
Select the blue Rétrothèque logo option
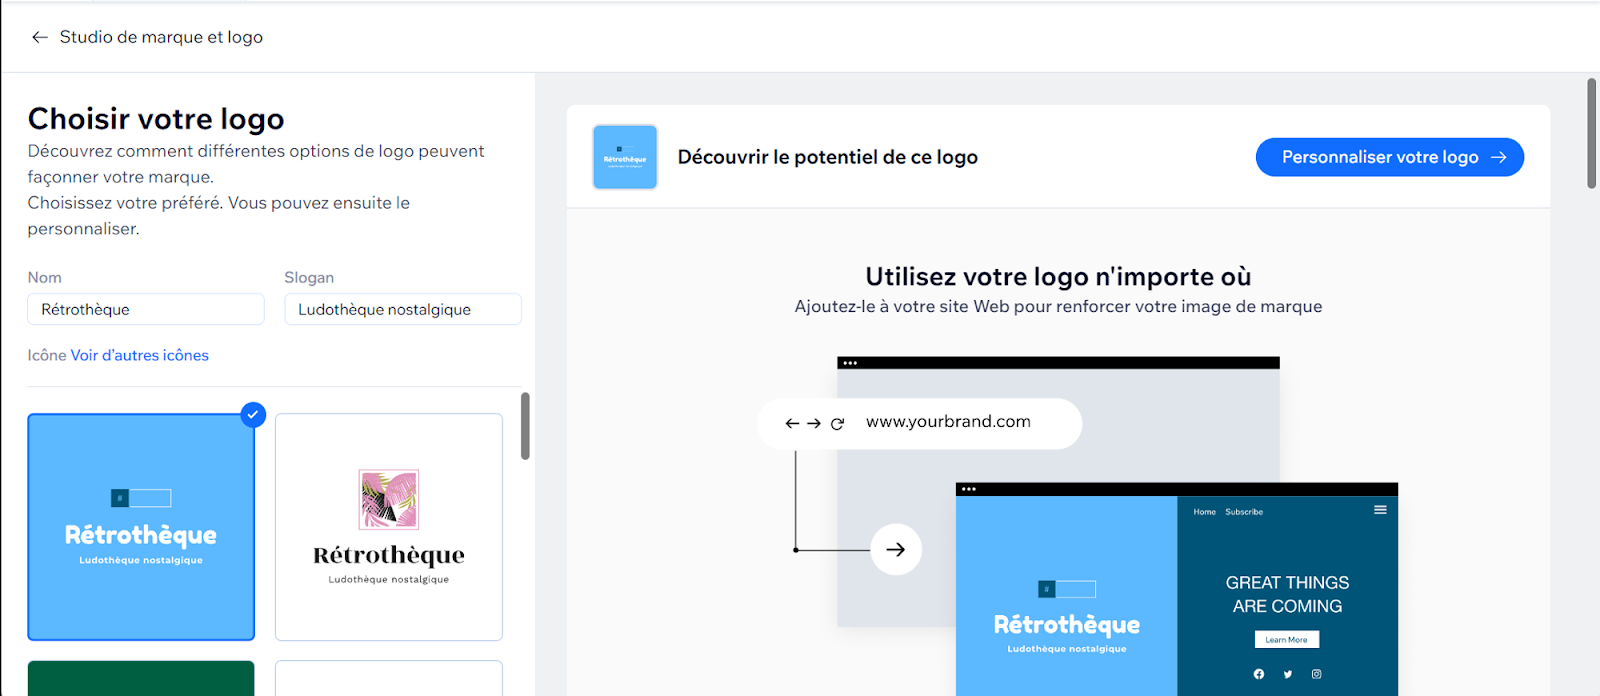coord(141,527)
